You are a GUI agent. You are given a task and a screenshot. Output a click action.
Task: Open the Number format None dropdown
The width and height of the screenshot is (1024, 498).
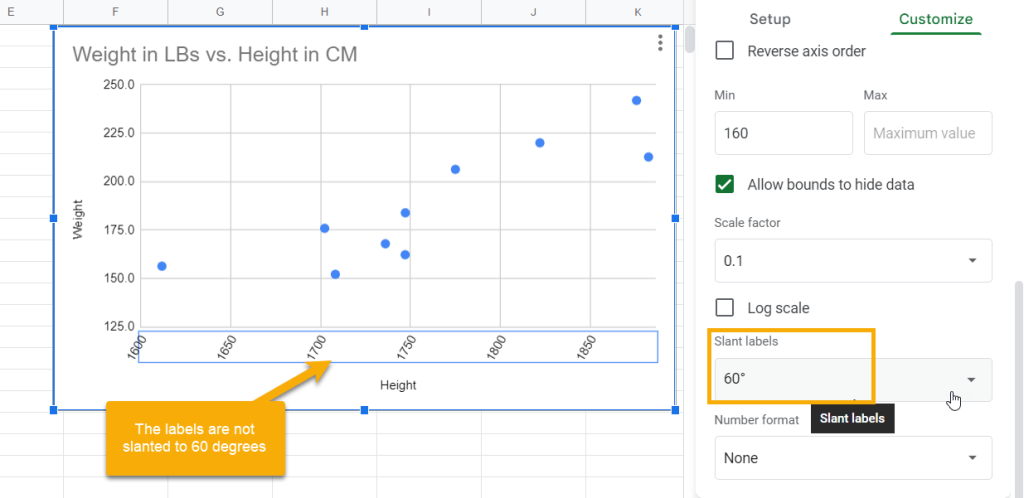pyautogui.click(x=853, y=458)
